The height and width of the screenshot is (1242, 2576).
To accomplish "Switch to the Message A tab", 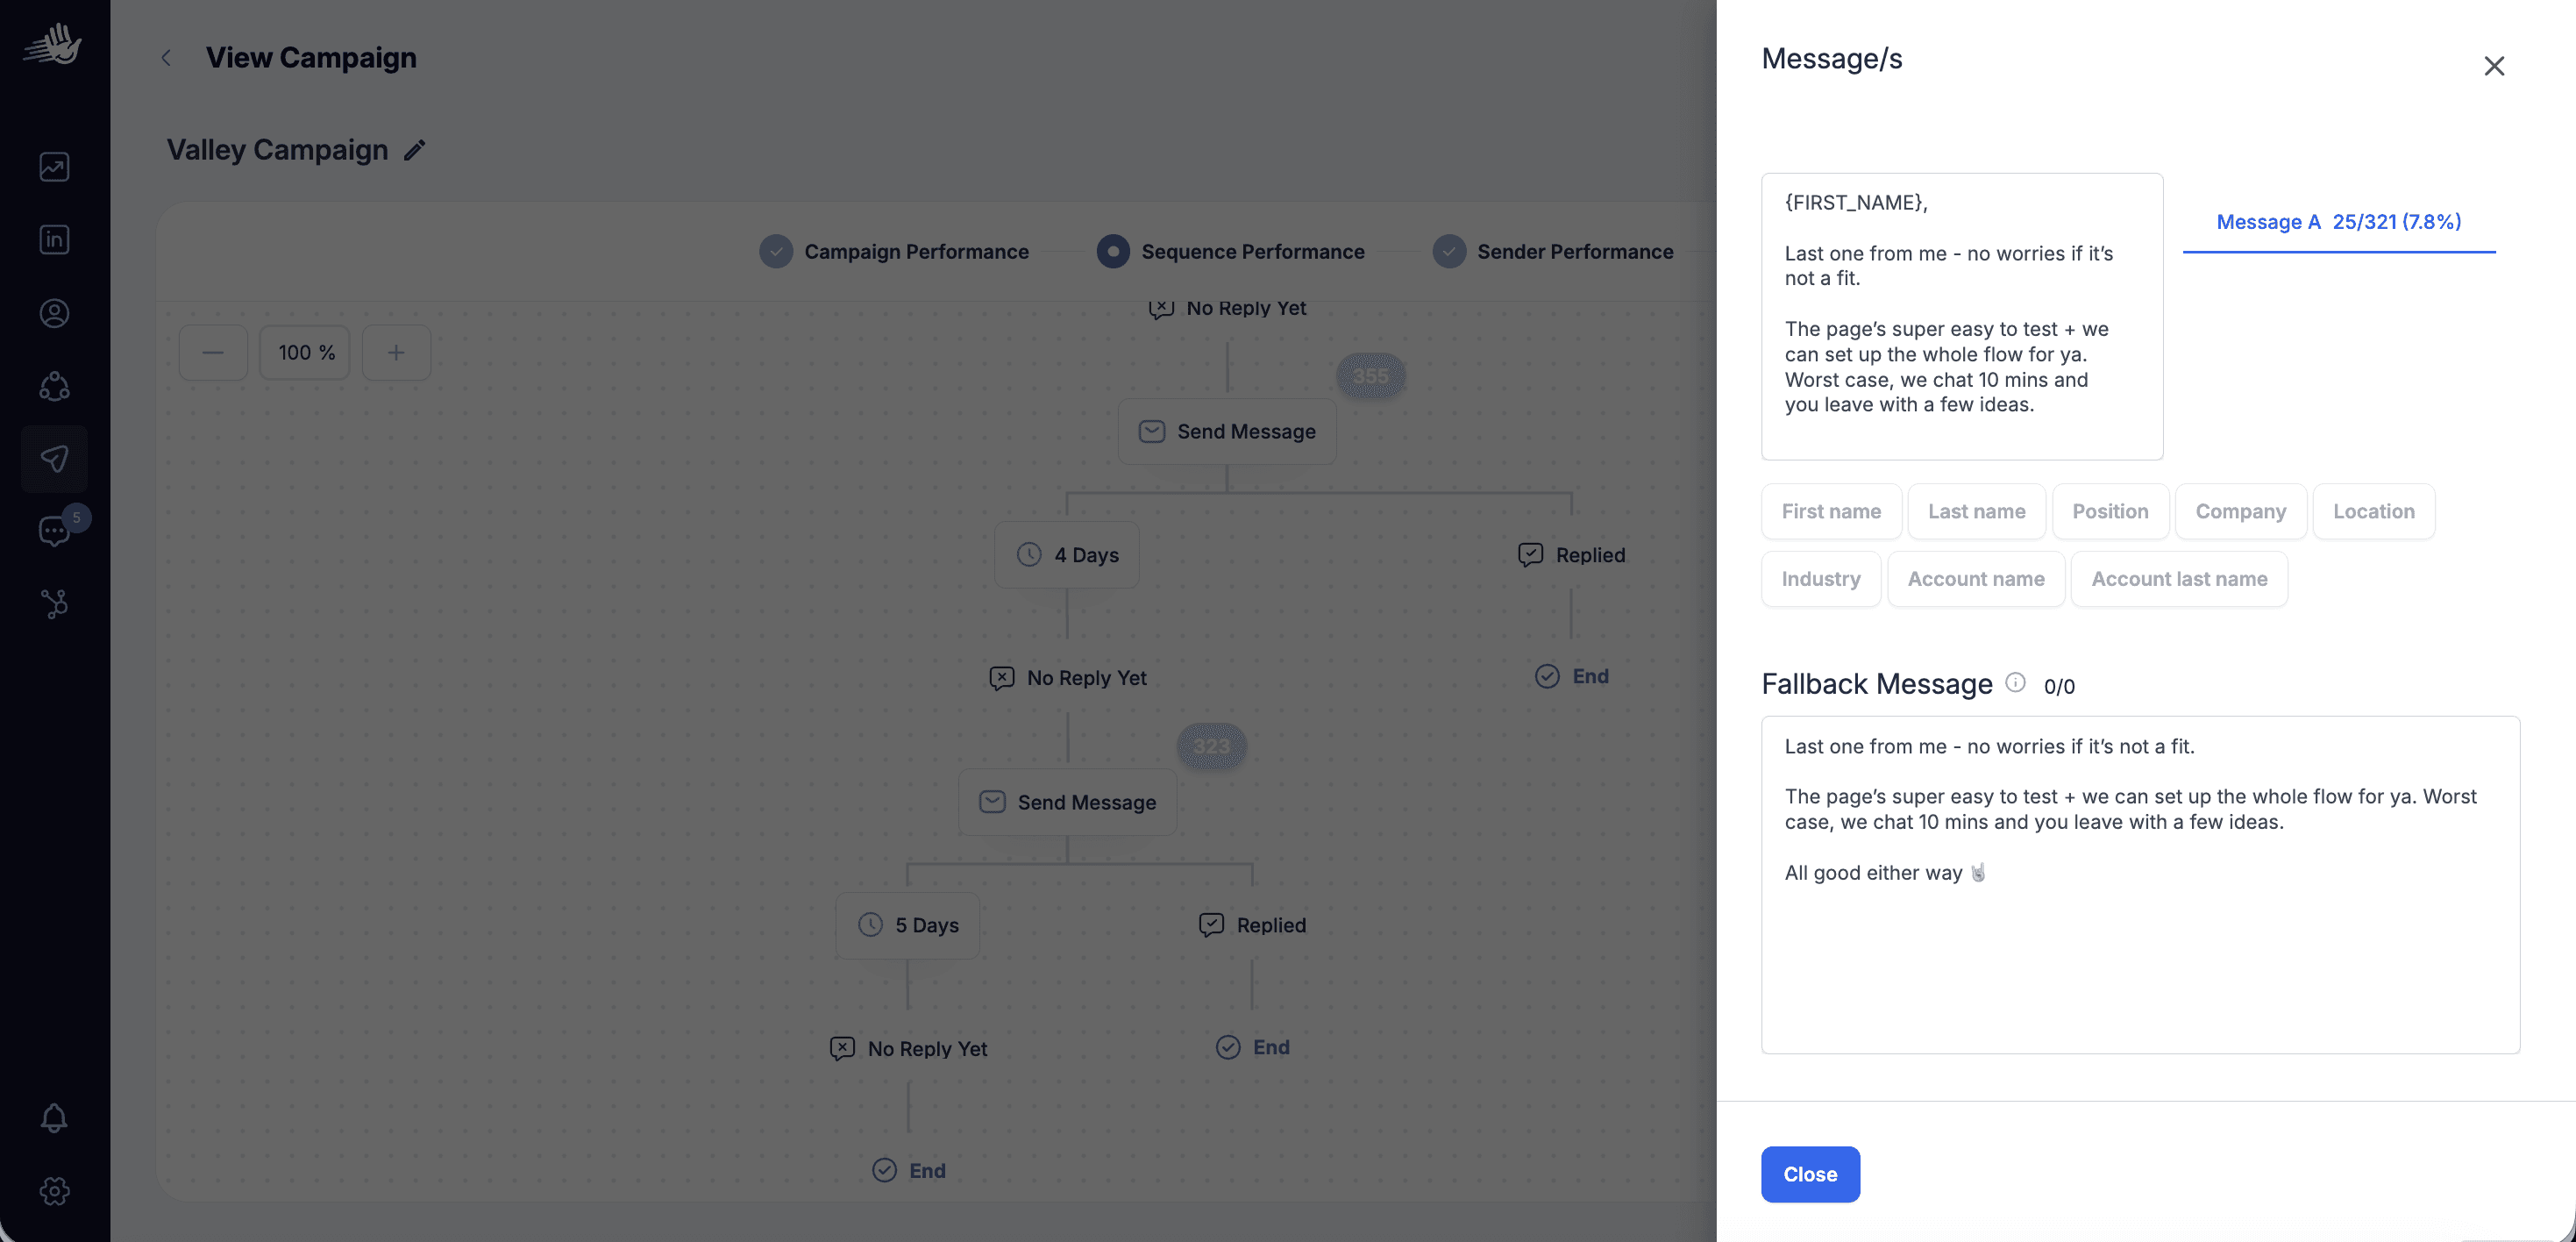I will [x=2338, y=222].
